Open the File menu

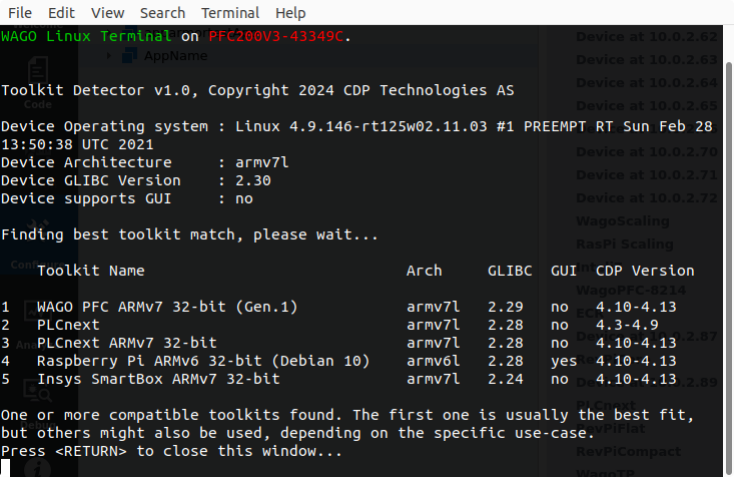click(x=20, y=13)
